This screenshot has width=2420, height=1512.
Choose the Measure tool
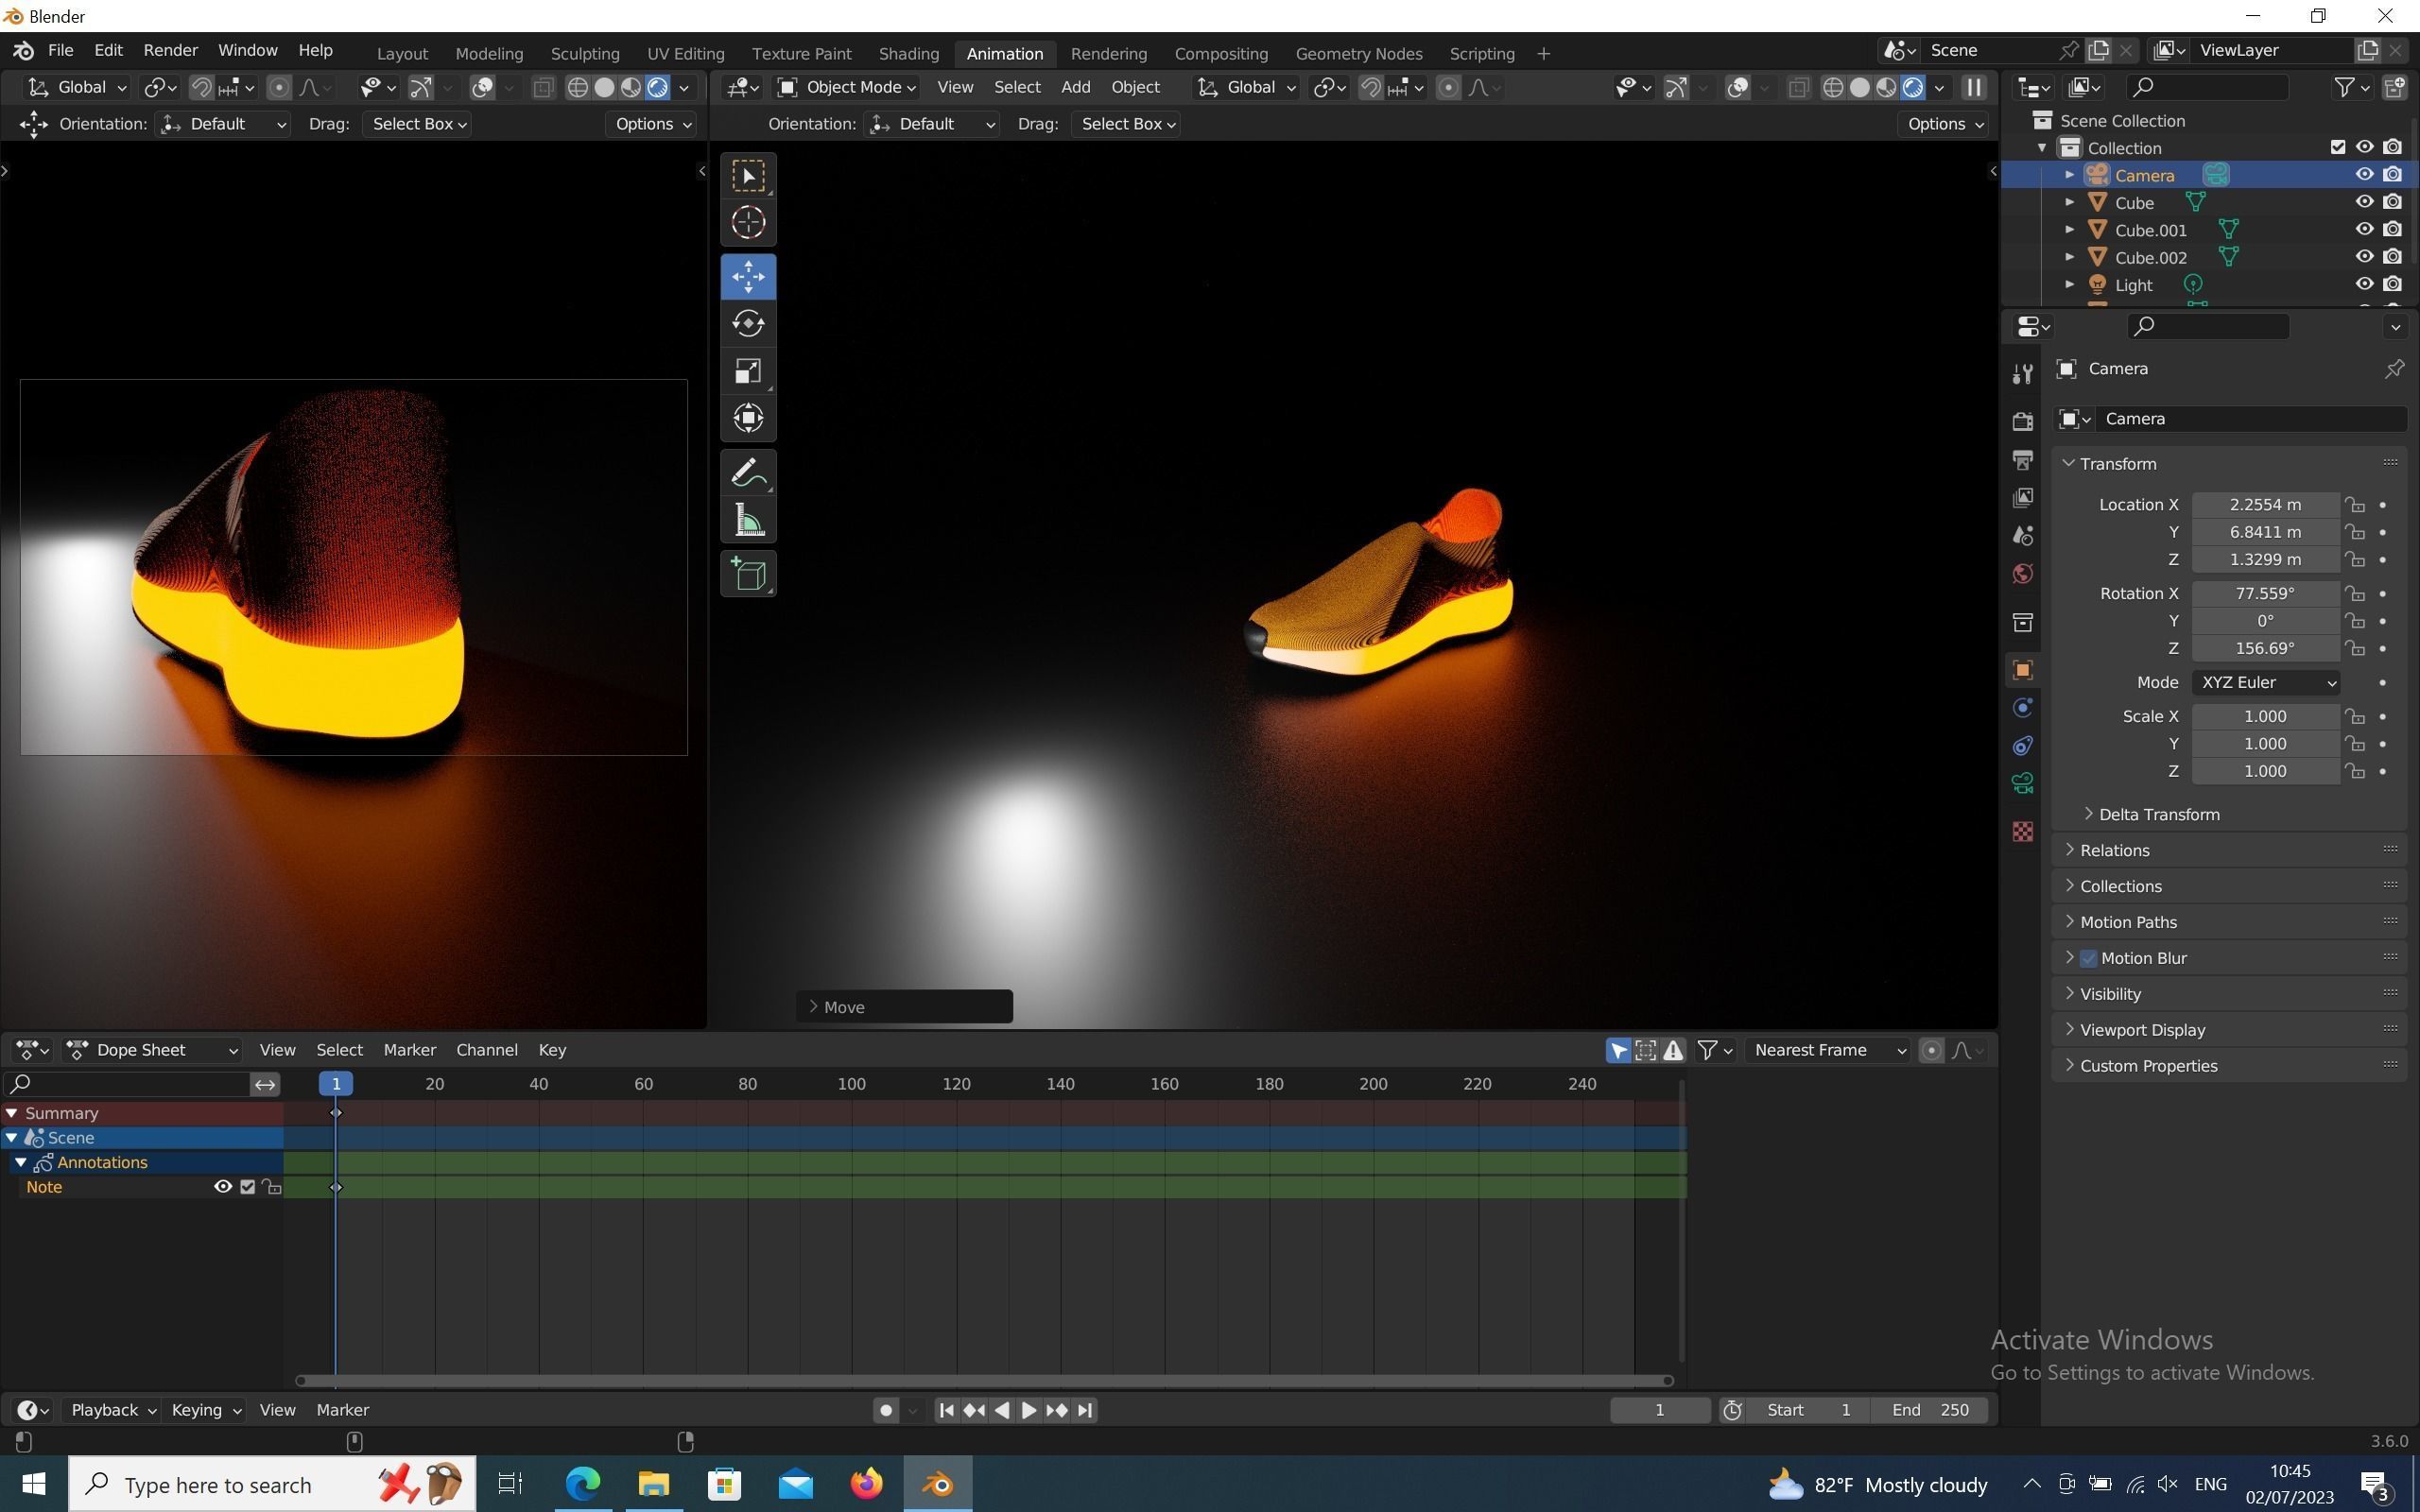pos(748,520)
